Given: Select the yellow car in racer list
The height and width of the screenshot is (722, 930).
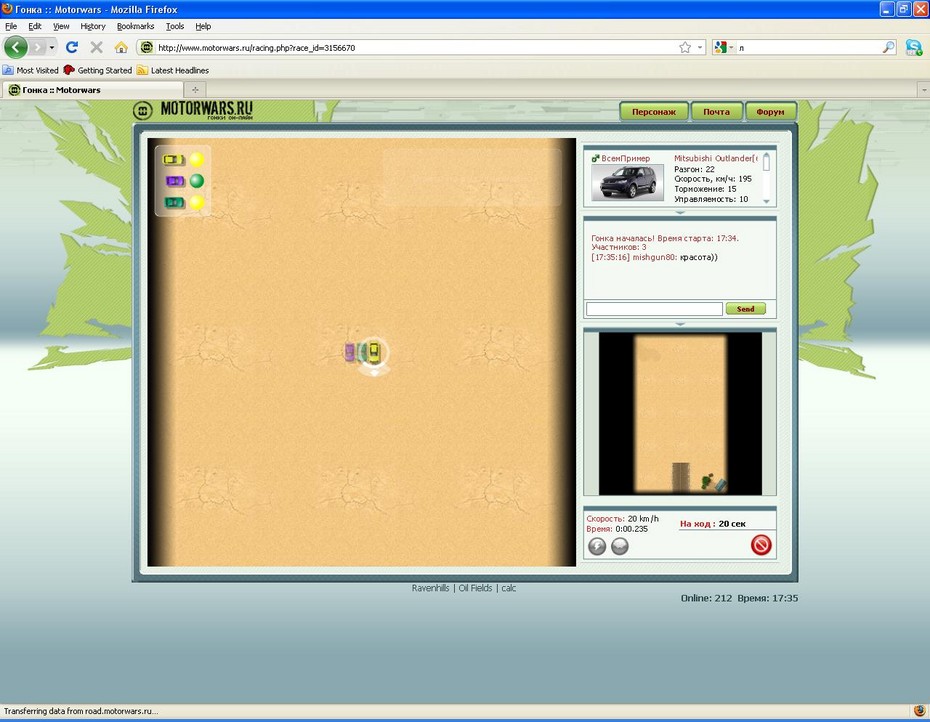Looking at the screenshot, I should click(x=174, y=159).
